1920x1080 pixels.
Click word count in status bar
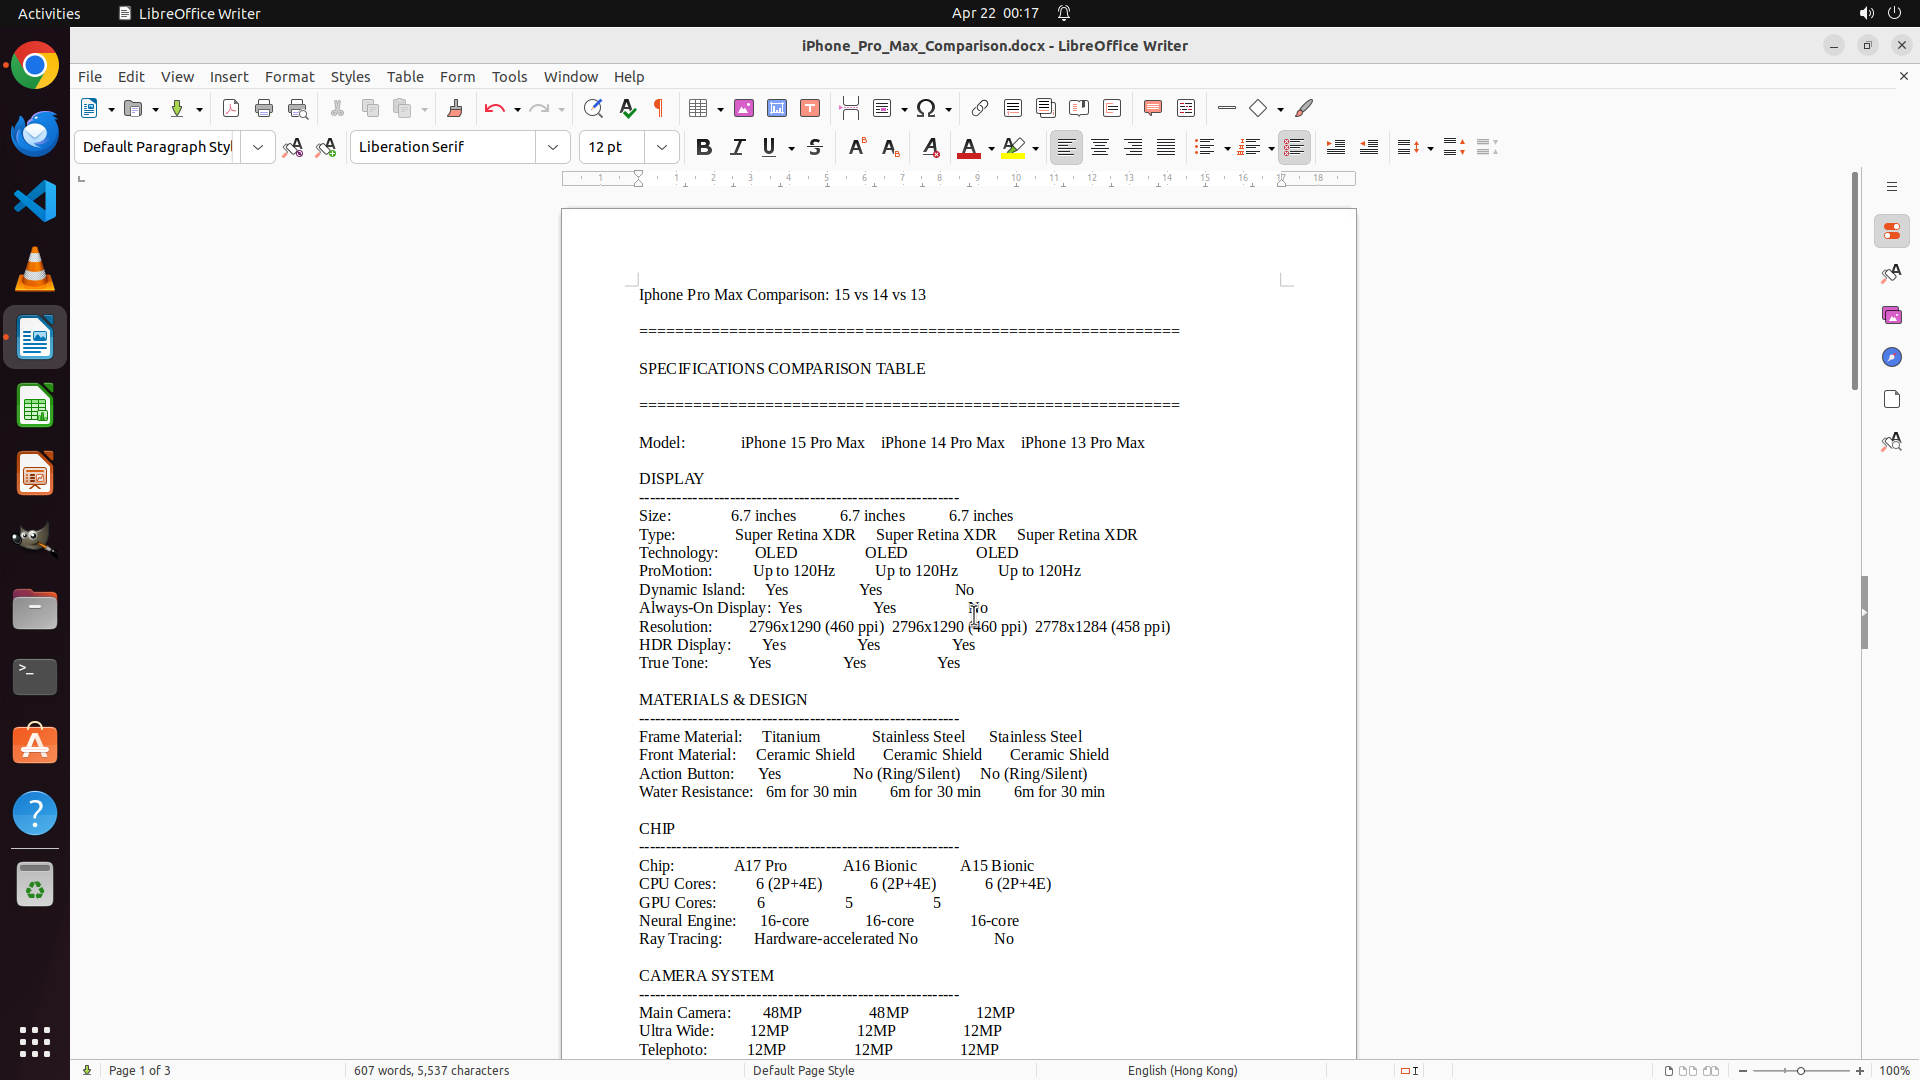point(431,1070)
